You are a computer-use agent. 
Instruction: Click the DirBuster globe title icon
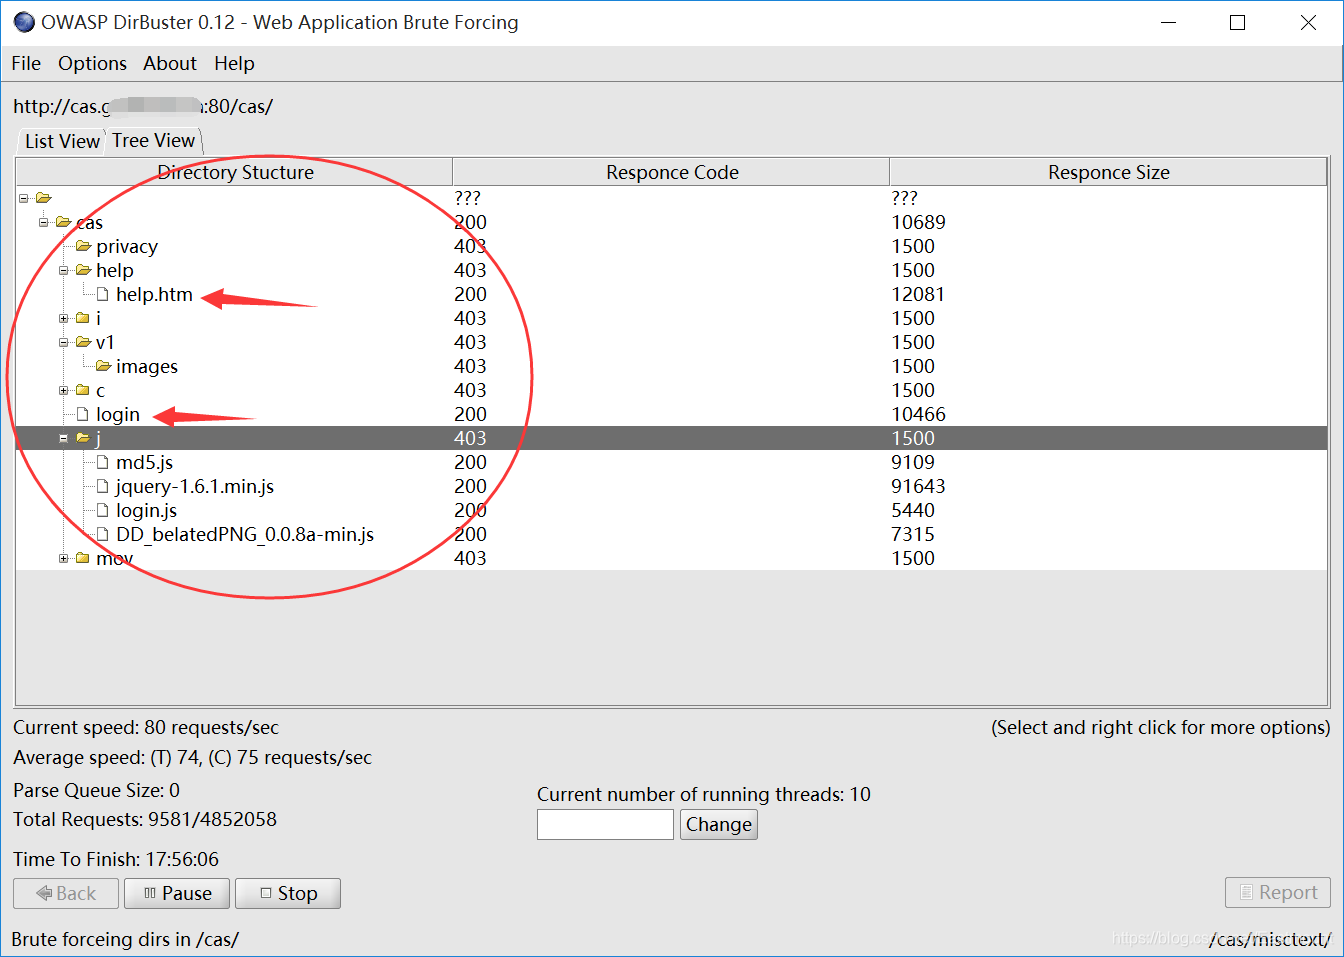tap(24, 22)
